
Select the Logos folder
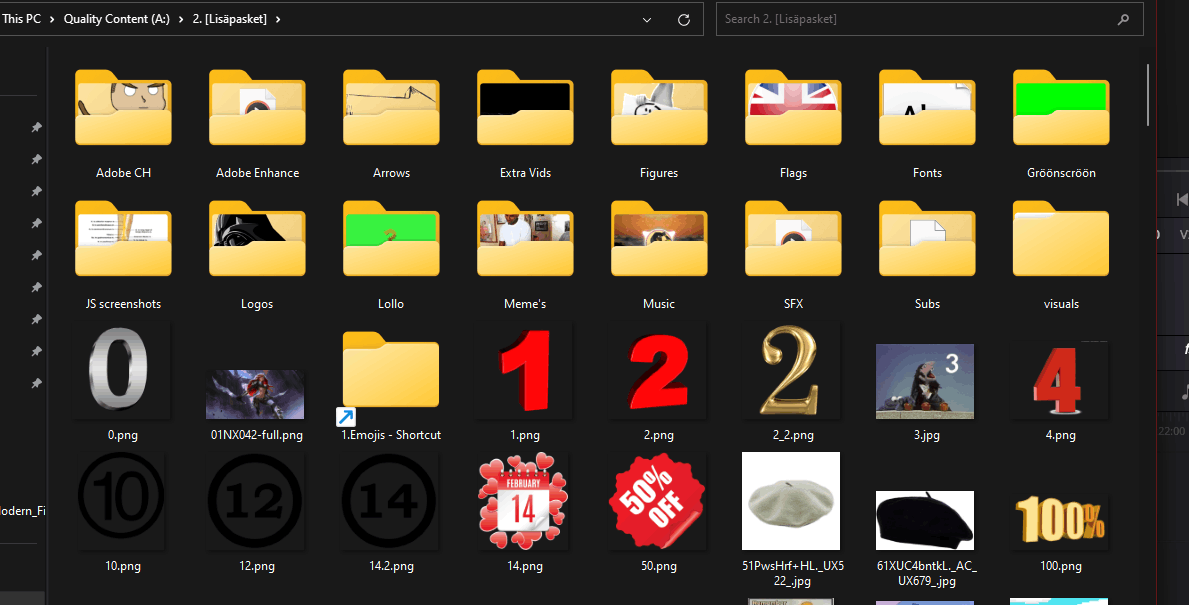[x=257, y=239]
